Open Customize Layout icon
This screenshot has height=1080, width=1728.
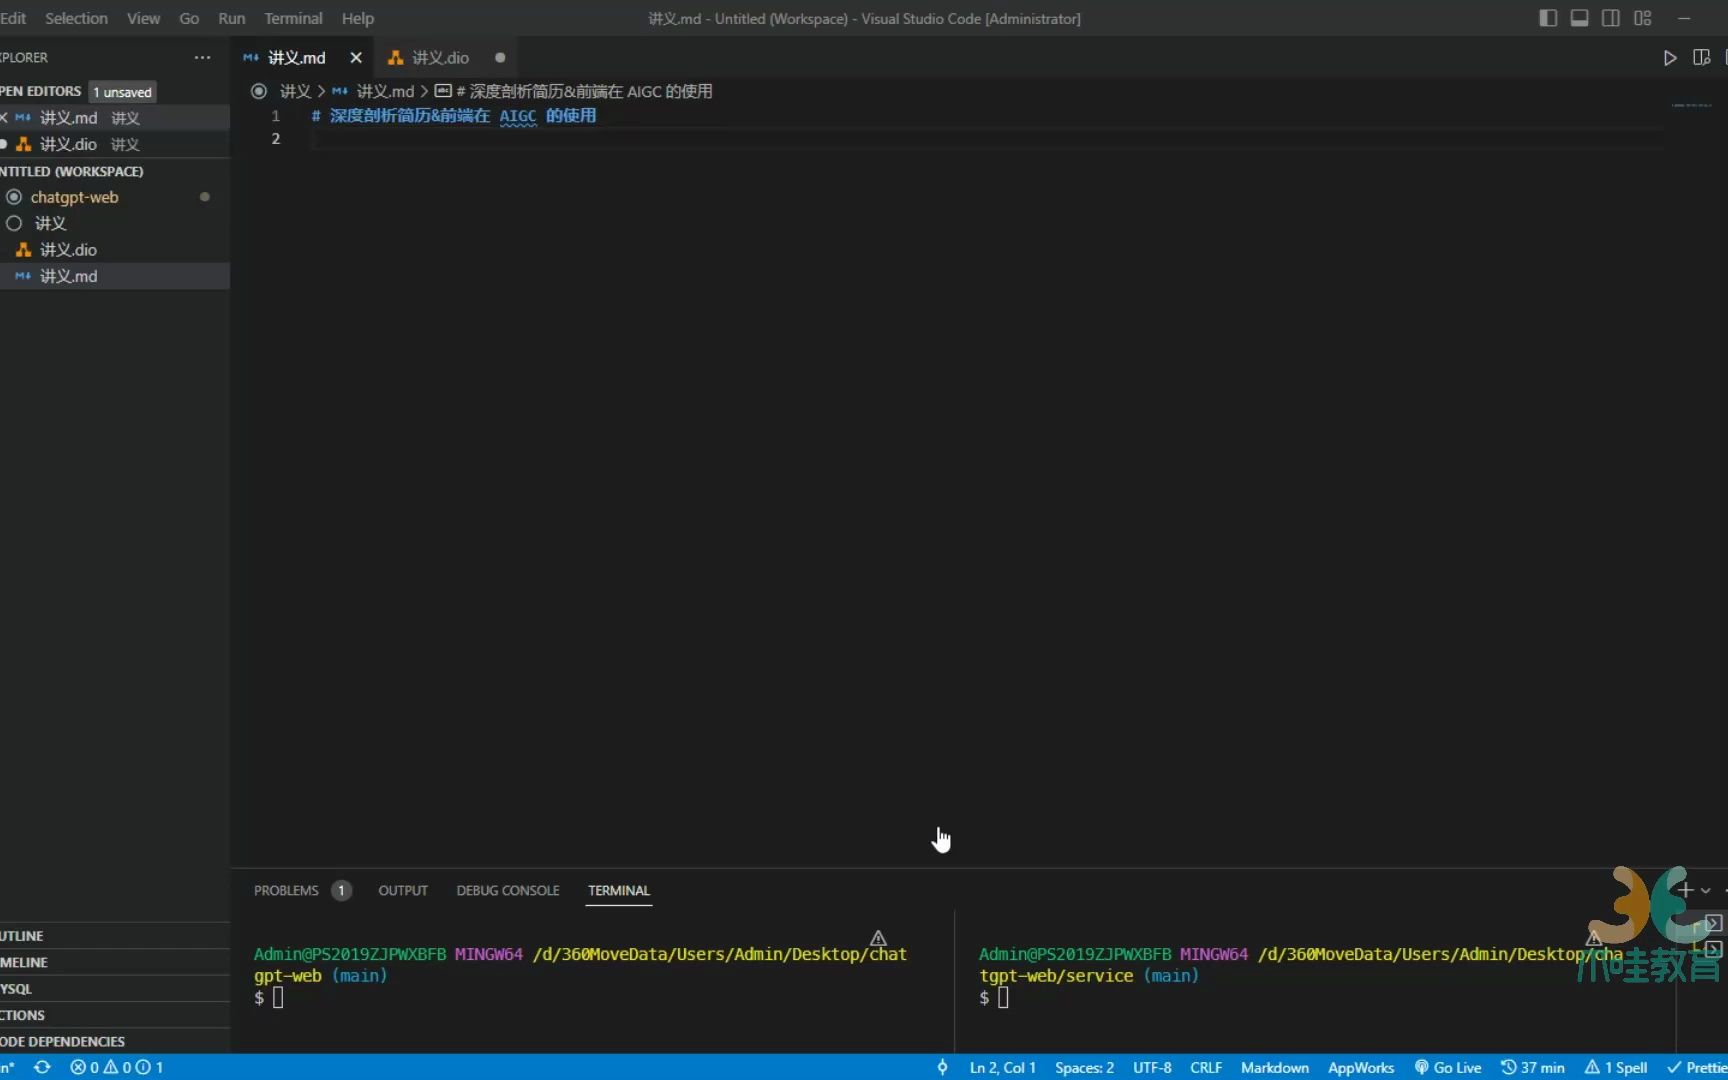coord(1643,18)
